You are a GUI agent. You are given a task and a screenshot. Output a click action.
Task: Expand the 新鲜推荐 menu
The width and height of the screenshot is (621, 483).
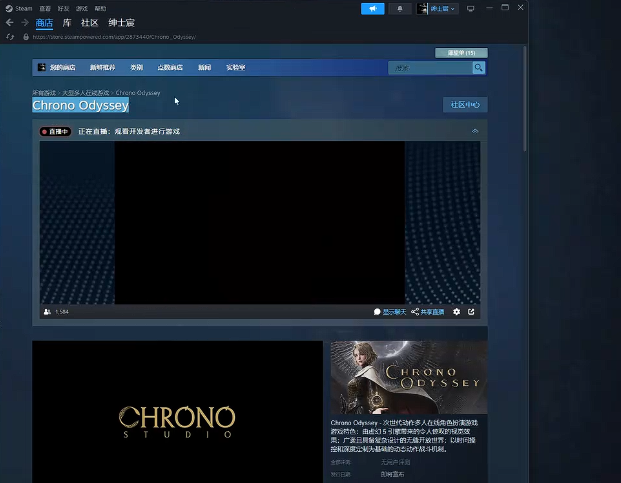click(102, 67)
